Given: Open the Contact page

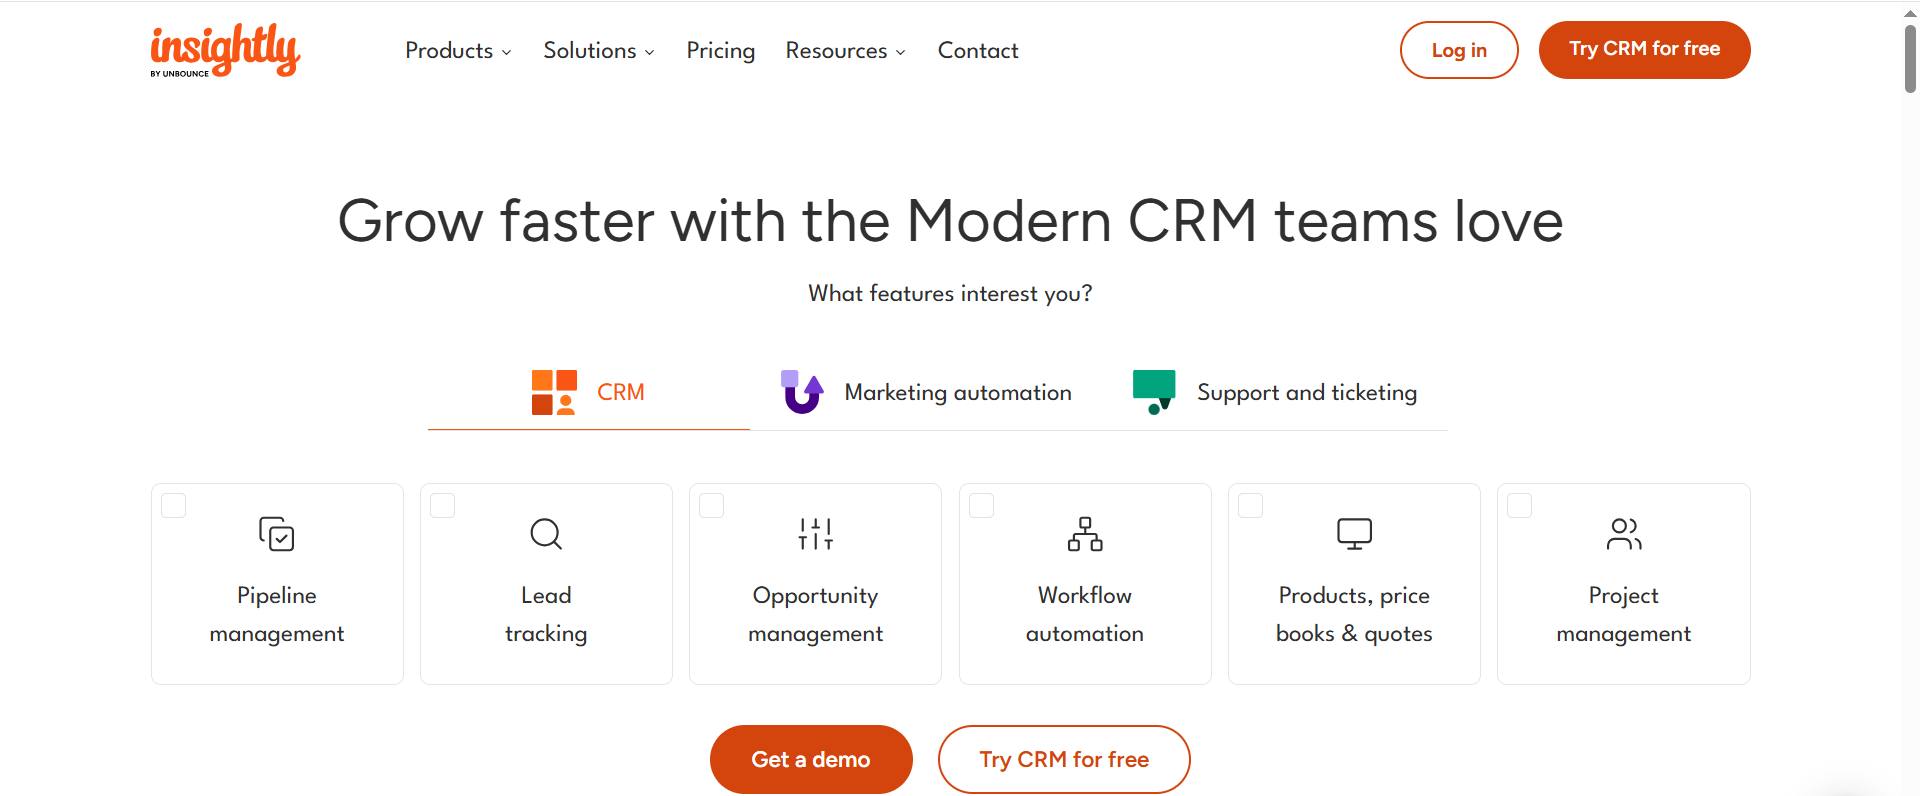Looking at the screenshot, I should pyautogui.click(x=978, y=50).
